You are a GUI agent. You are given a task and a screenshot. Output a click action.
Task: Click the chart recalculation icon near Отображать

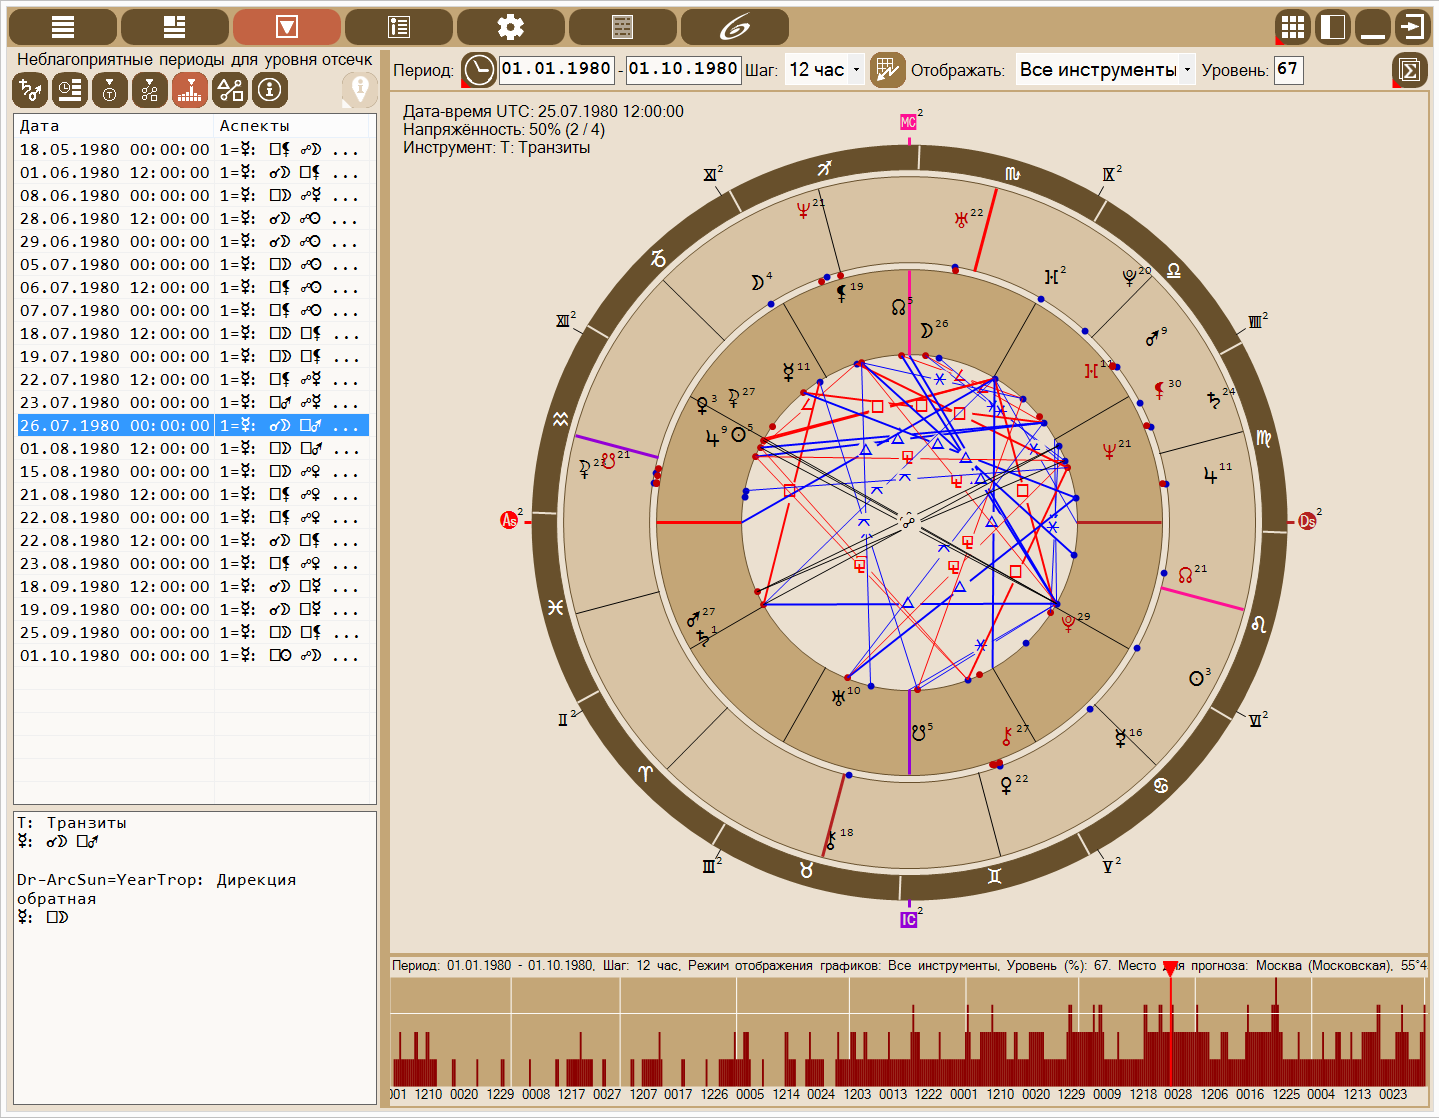point(887,70)
